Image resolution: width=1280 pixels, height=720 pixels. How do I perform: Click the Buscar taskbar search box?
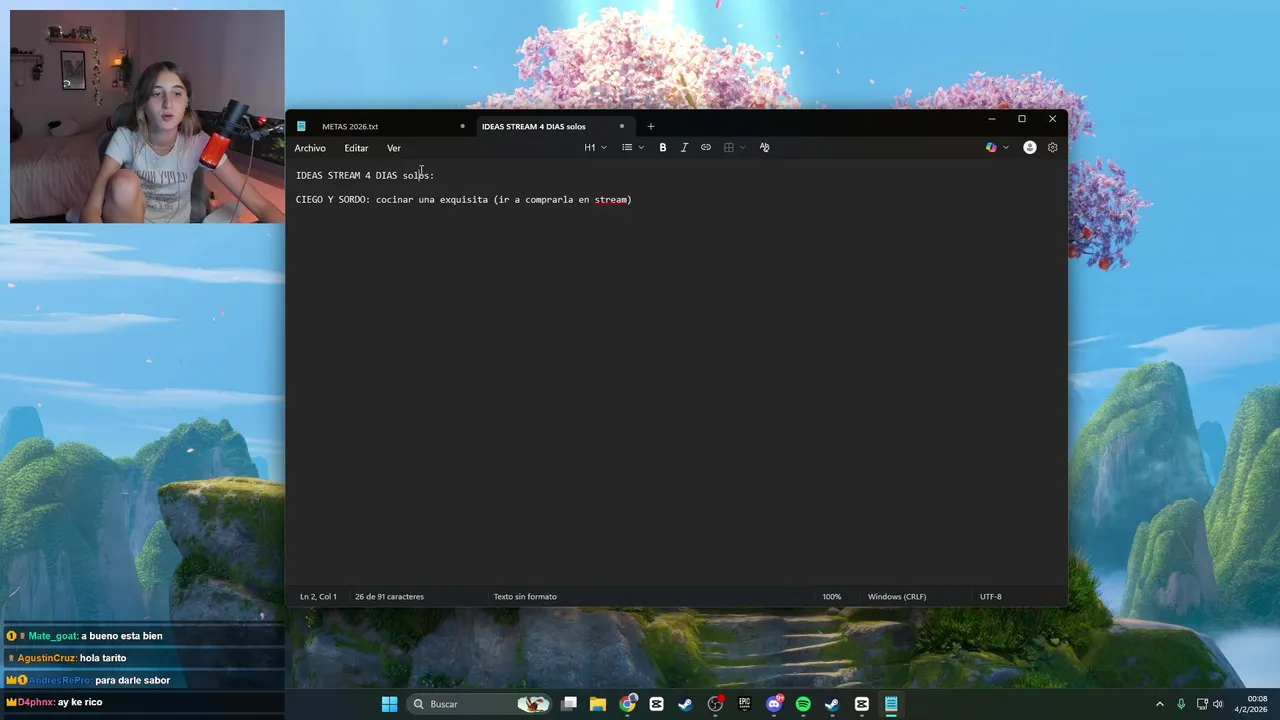pyautogui.click(x=480, y=704)
